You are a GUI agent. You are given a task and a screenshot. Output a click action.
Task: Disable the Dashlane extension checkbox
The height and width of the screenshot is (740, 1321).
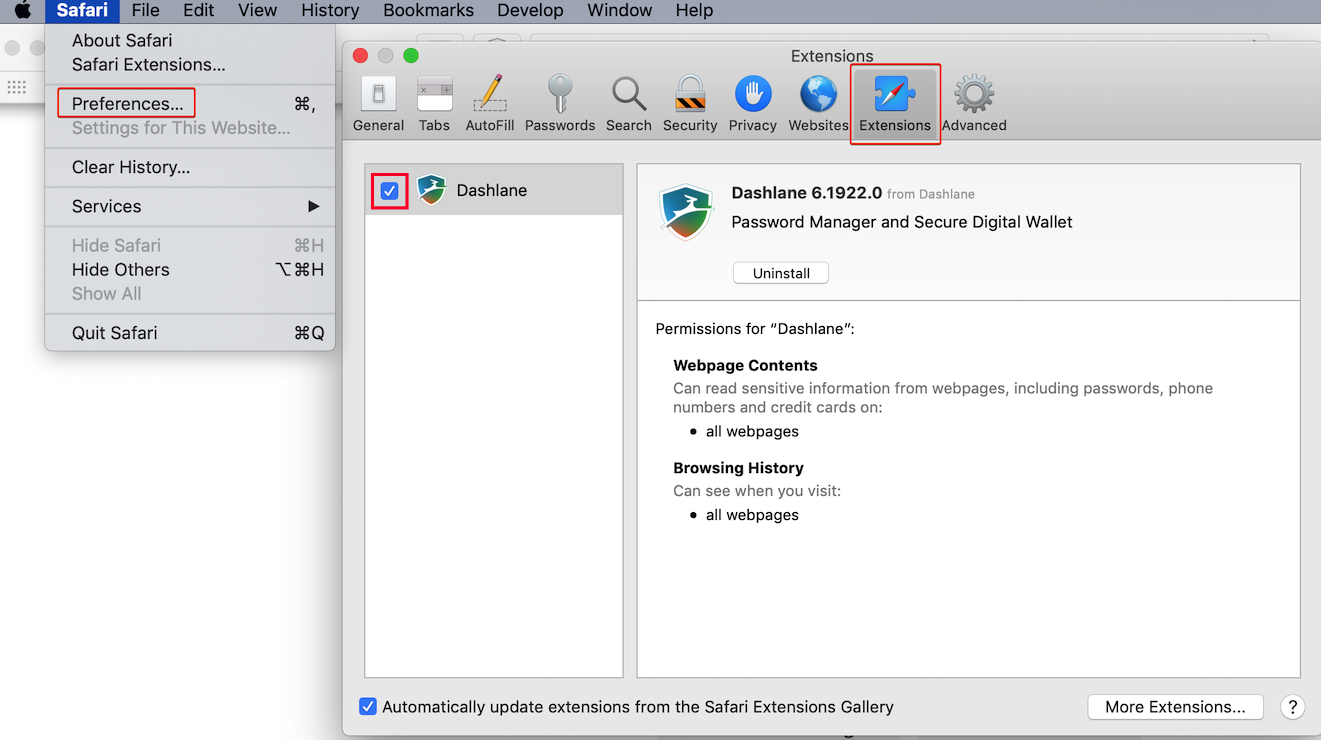(389, 190)
